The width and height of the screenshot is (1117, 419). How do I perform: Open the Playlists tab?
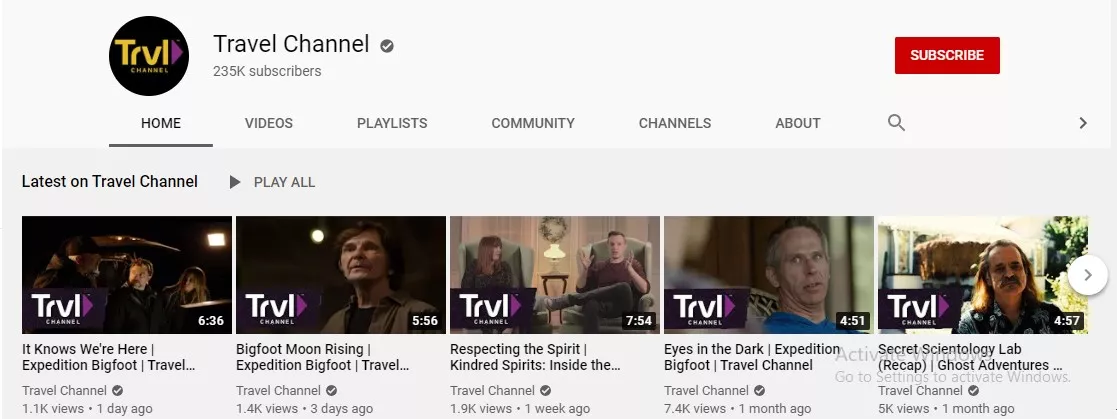click(392, 123)
